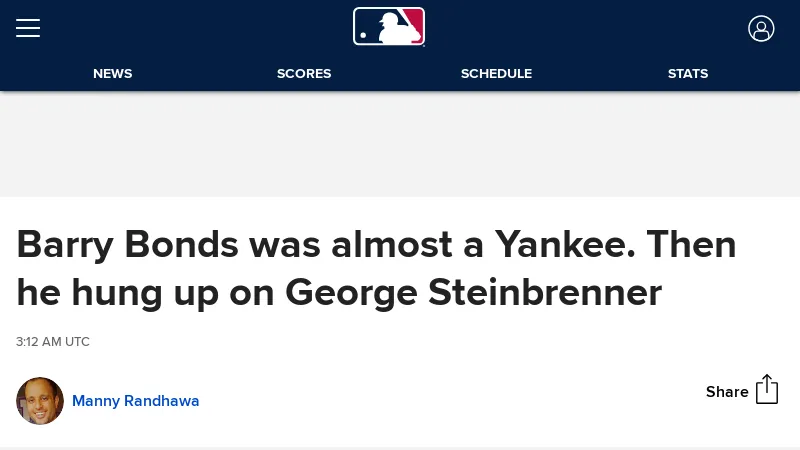Click "Barry Bonds" in the headline

click(x=126, y=245)
